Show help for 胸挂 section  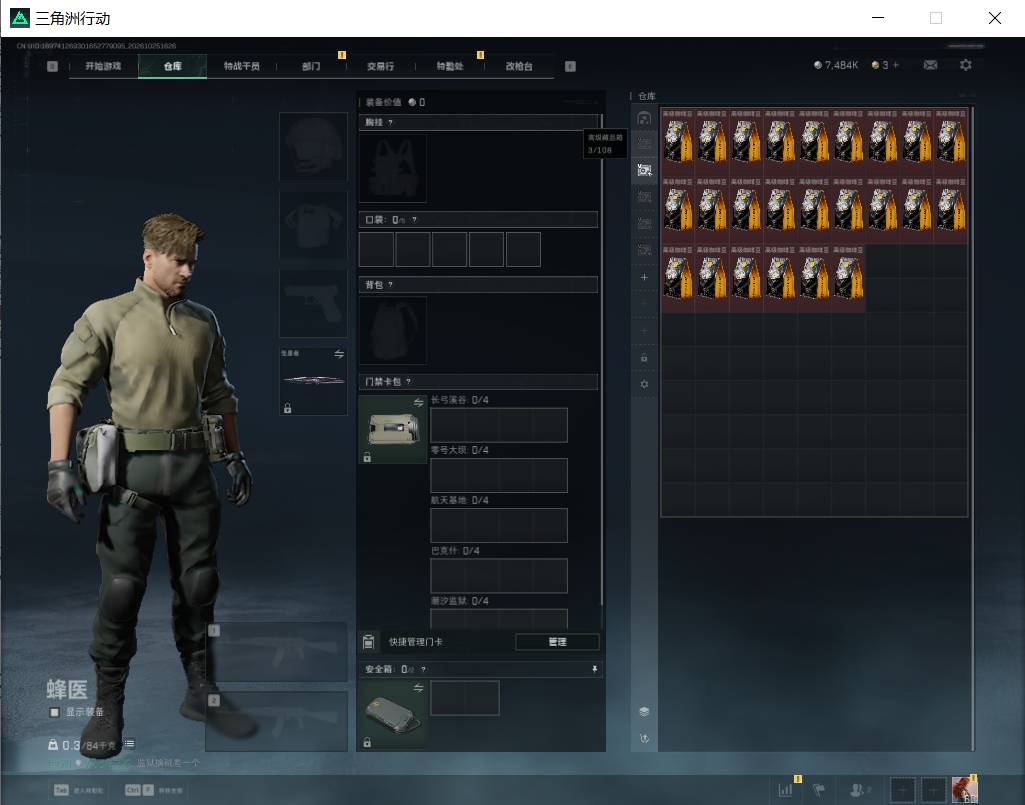click(x=390, y=122)
